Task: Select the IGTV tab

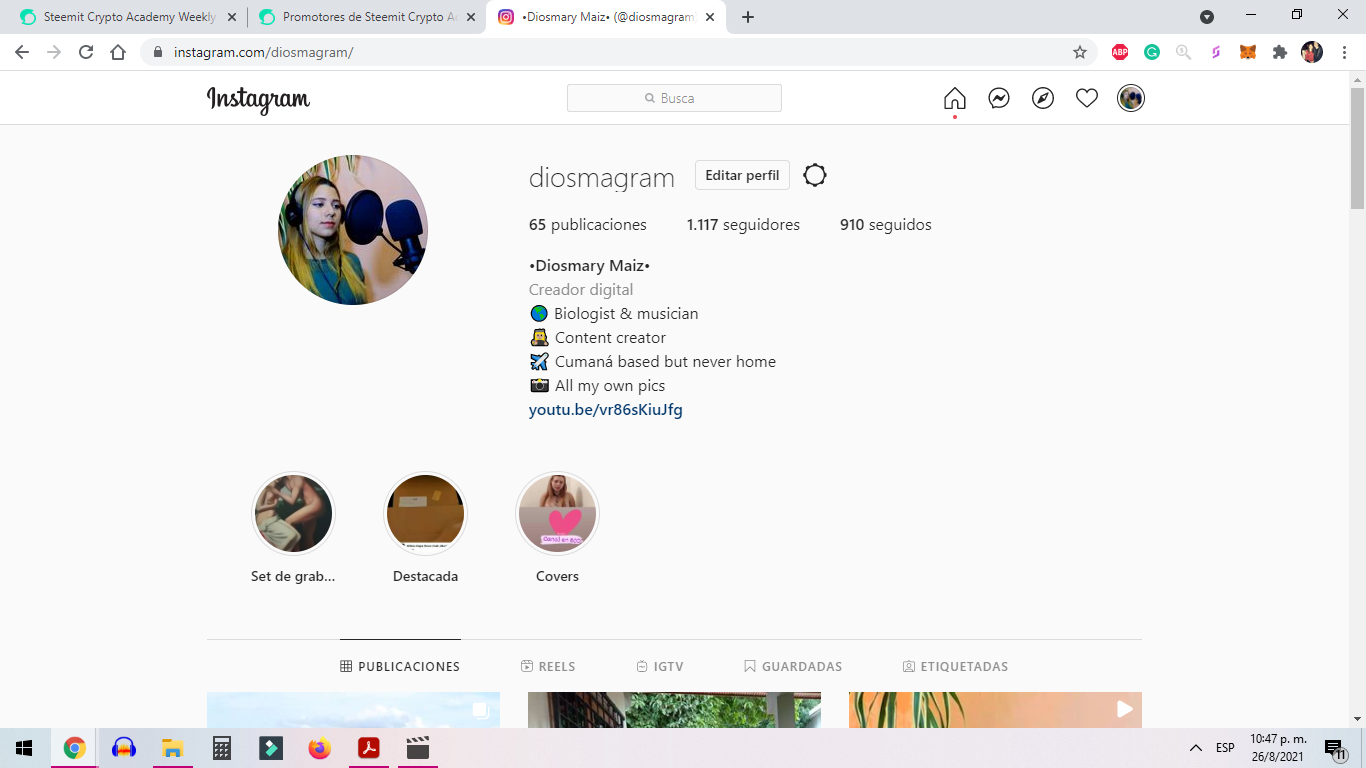Action: point(660,666)
